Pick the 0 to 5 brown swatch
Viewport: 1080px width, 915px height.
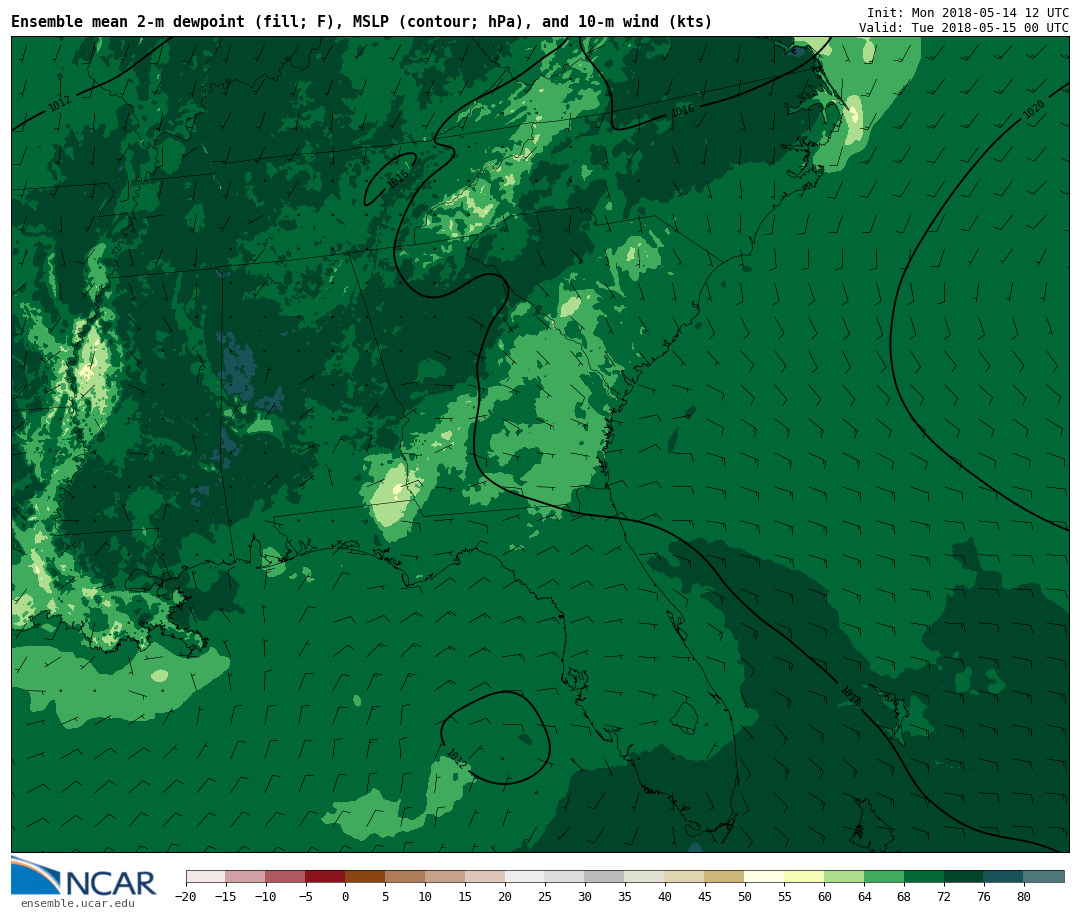366,877
